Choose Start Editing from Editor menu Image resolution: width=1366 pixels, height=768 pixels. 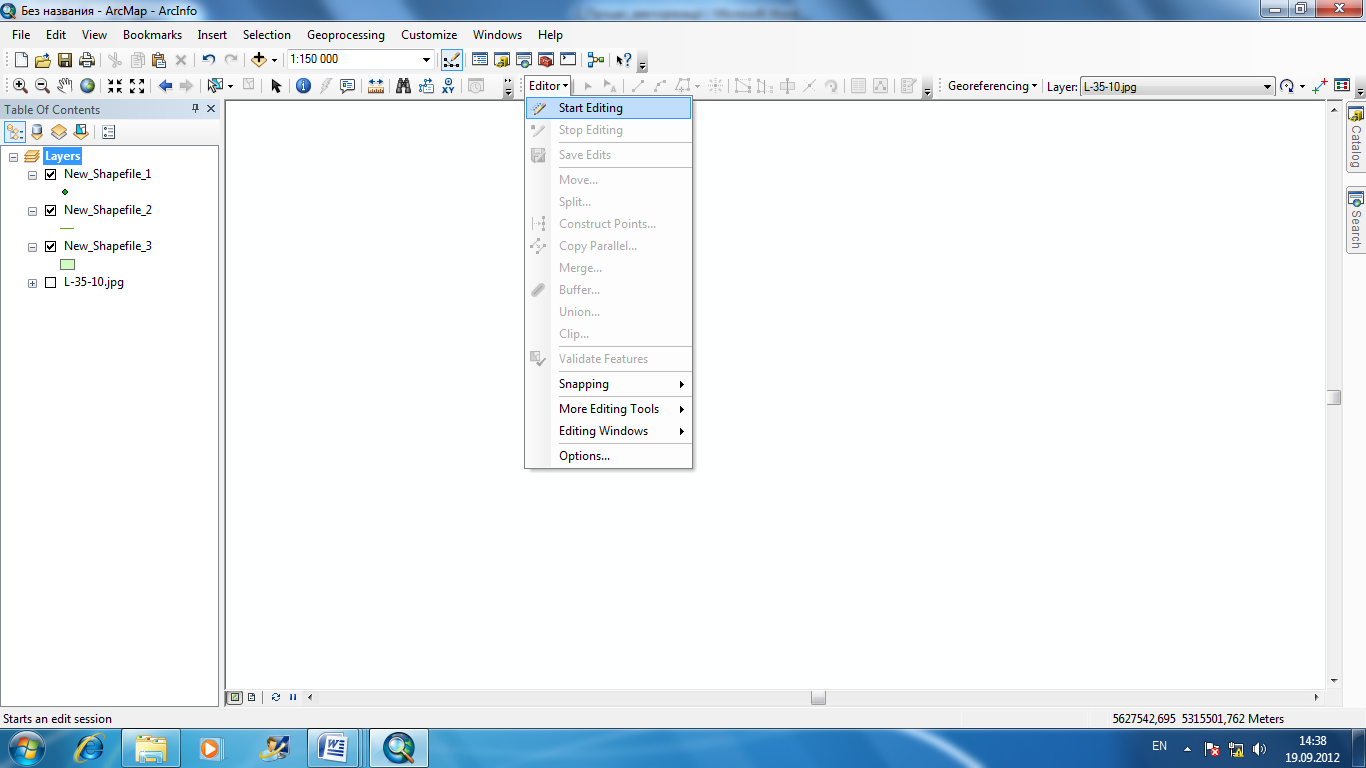point(609,108)
